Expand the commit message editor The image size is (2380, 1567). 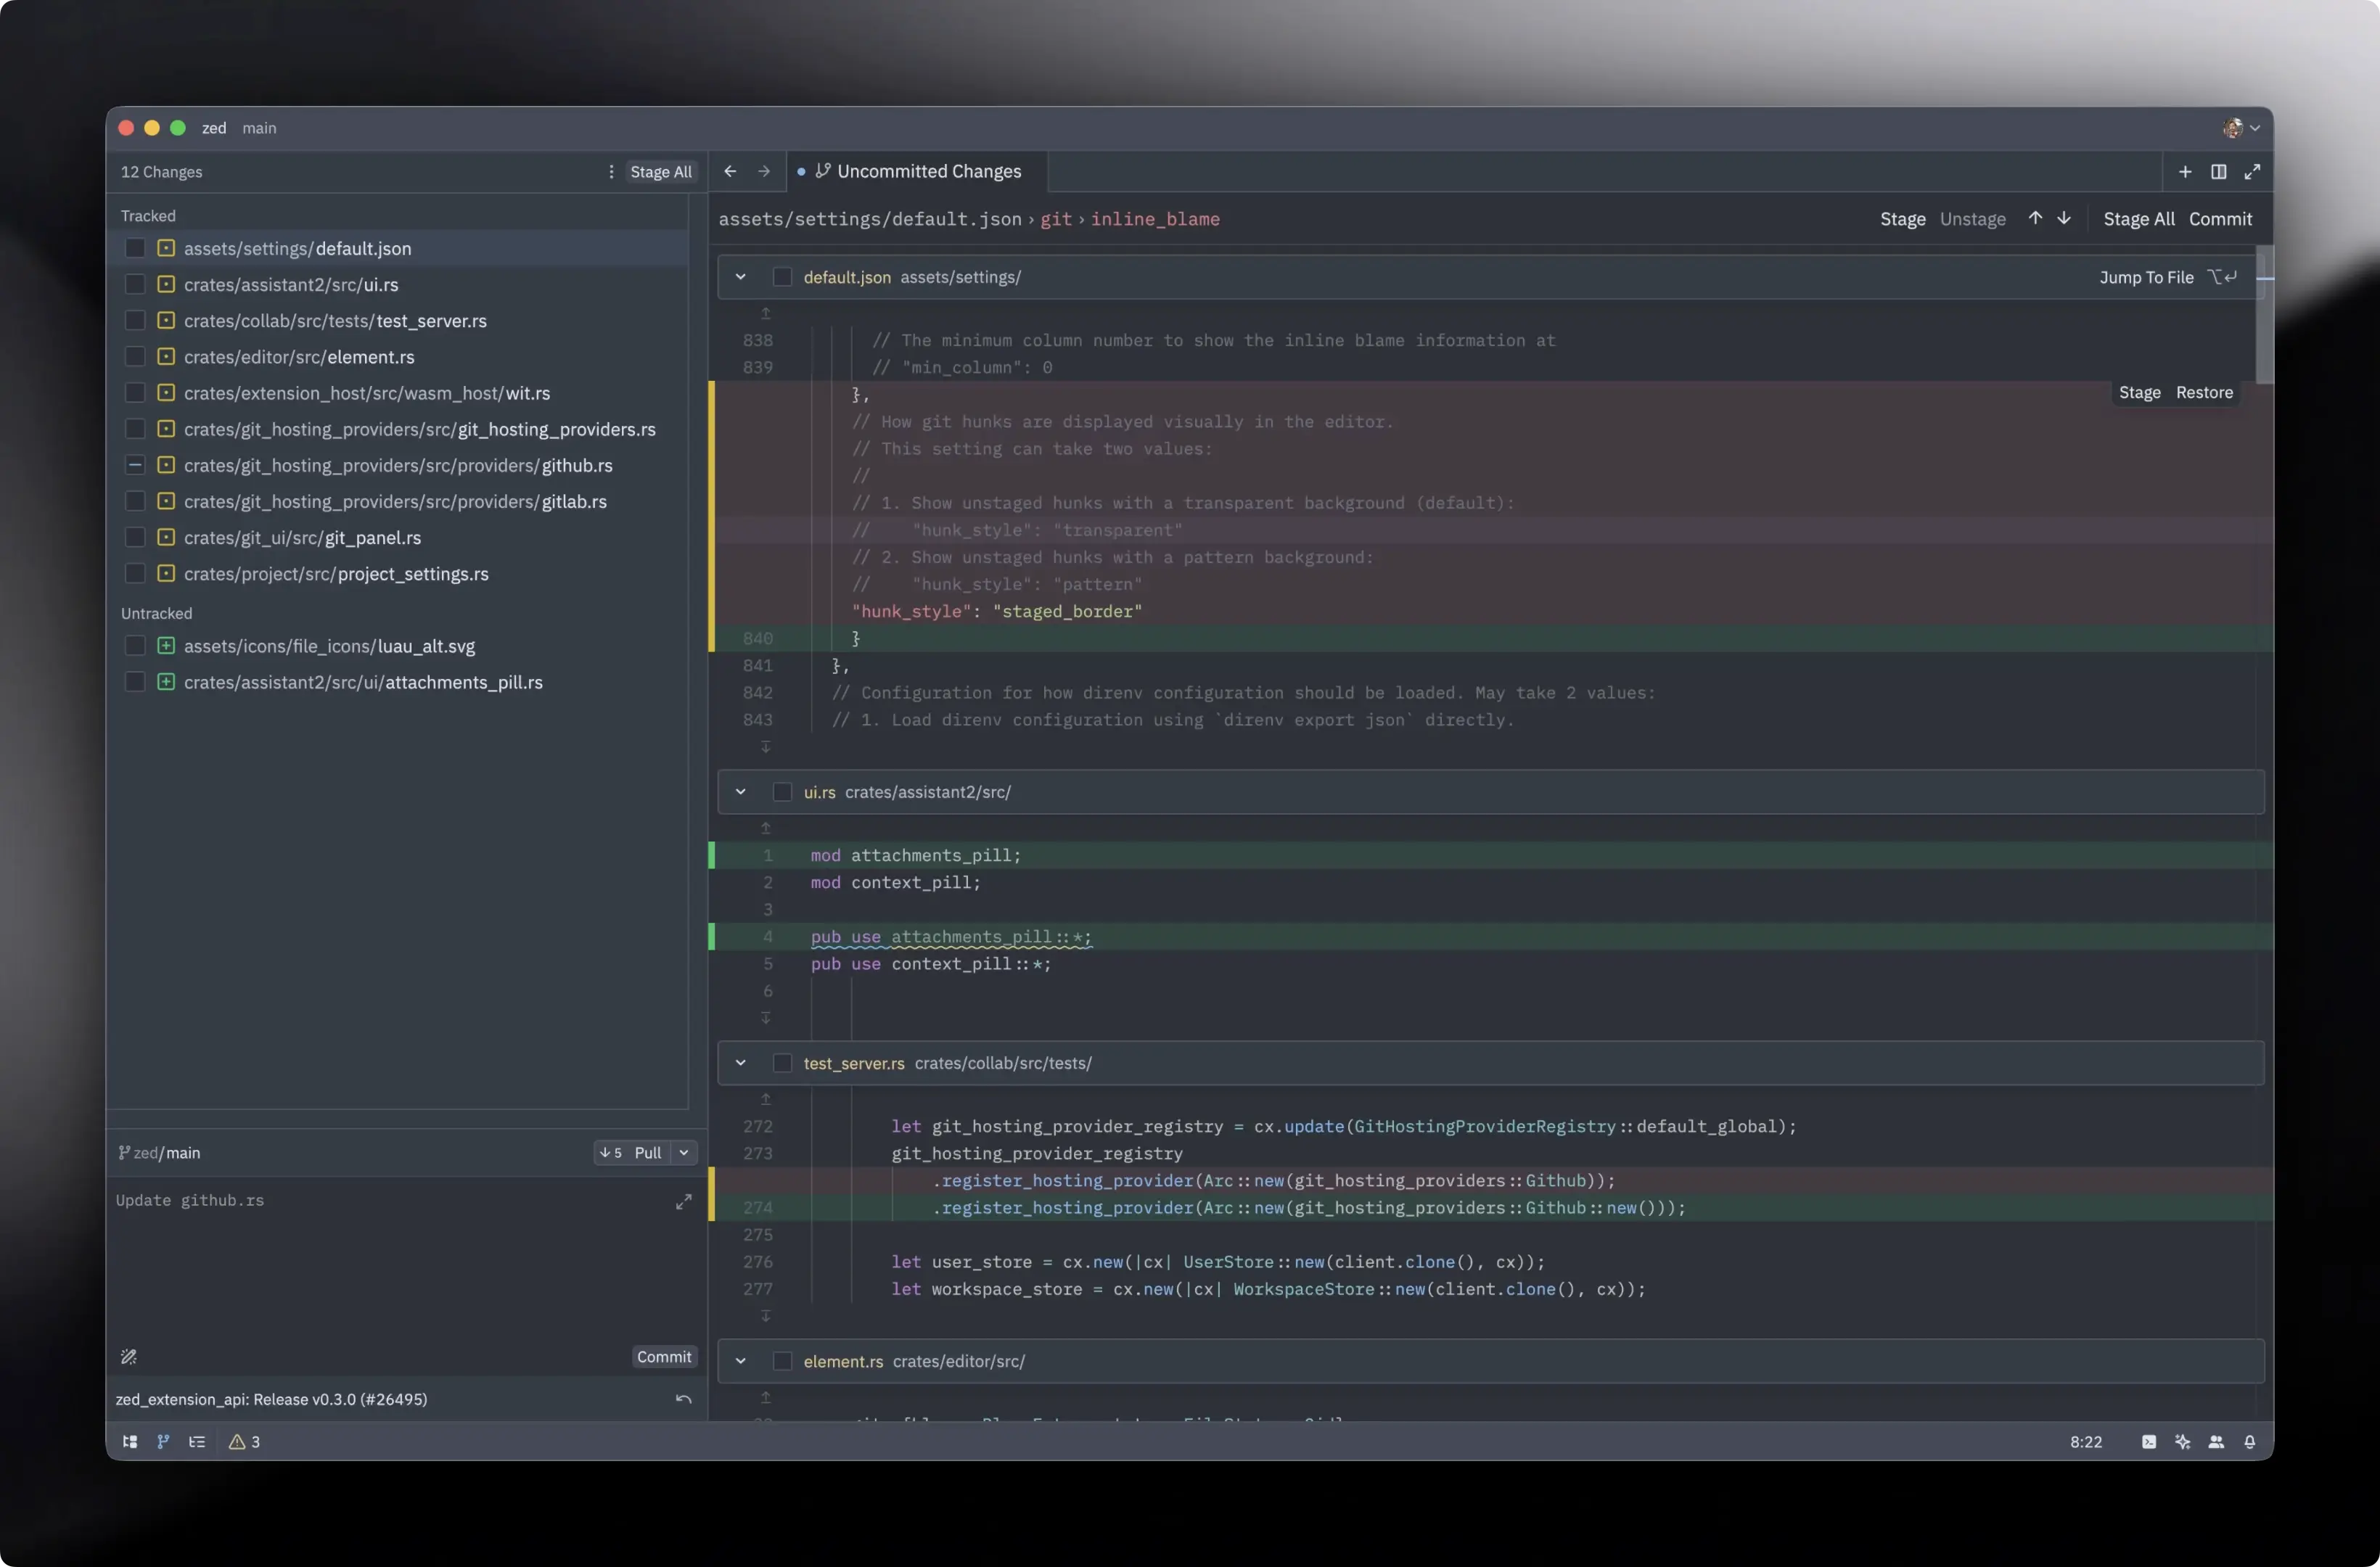pyautogui.click(x=683, y=1202)
